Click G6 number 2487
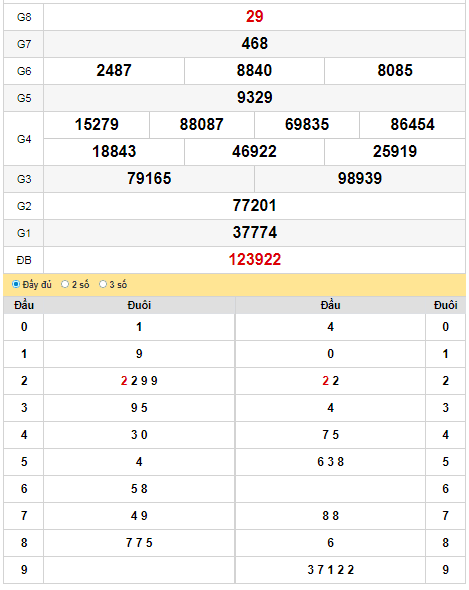Screen dimensions: 469x590 114,71
